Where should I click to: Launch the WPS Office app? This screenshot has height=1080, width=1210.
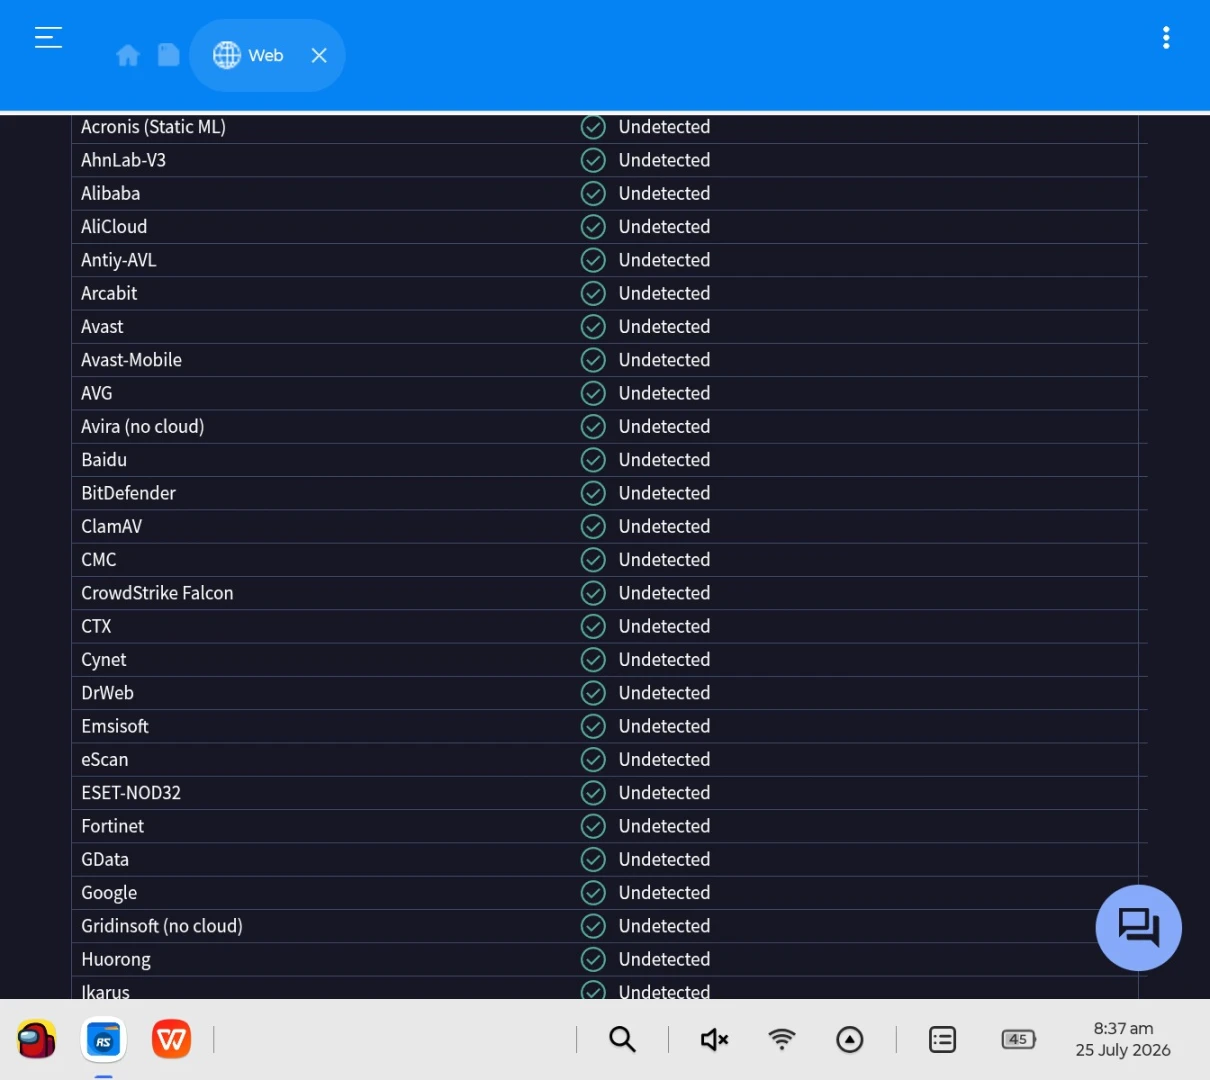pyautogui.click(x=171, y=1040)
